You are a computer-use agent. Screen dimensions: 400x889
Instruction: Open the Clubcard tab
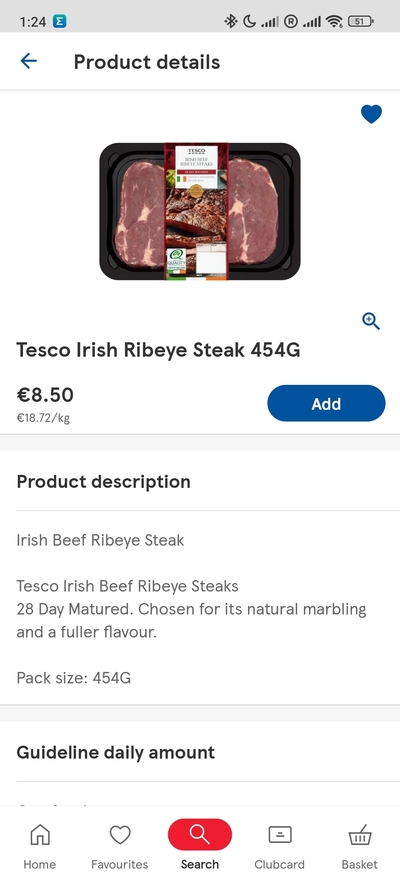[279, 848]
